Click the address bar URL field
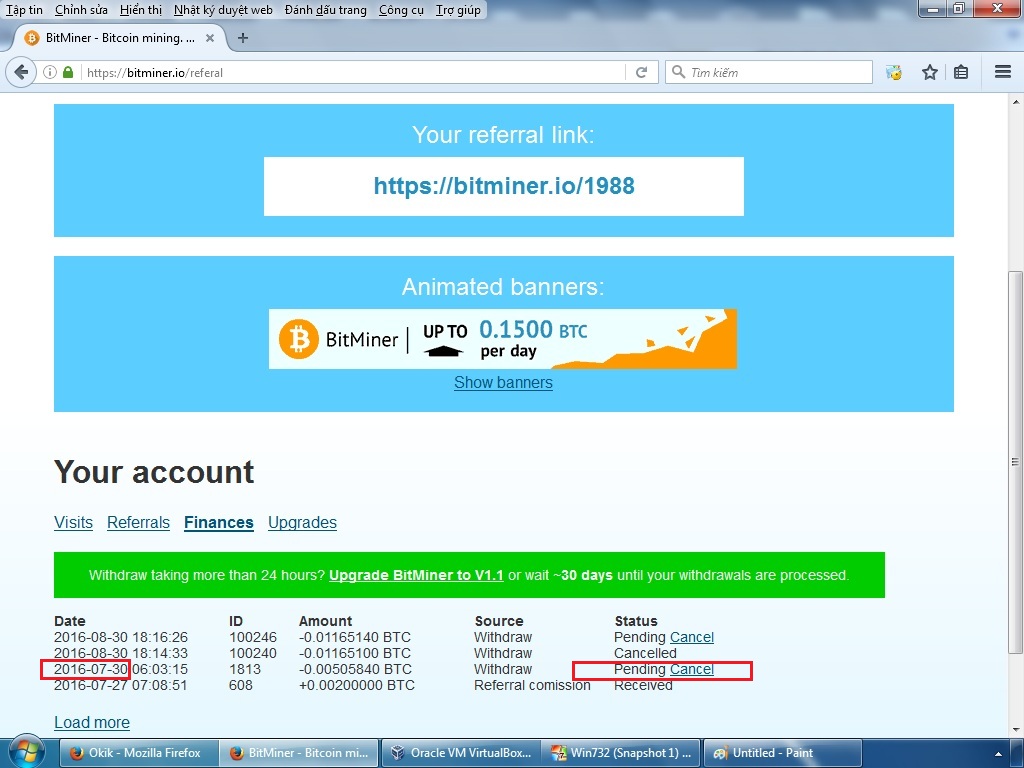The height and width of the screenshot is (768, 1024). pos(353,72)
